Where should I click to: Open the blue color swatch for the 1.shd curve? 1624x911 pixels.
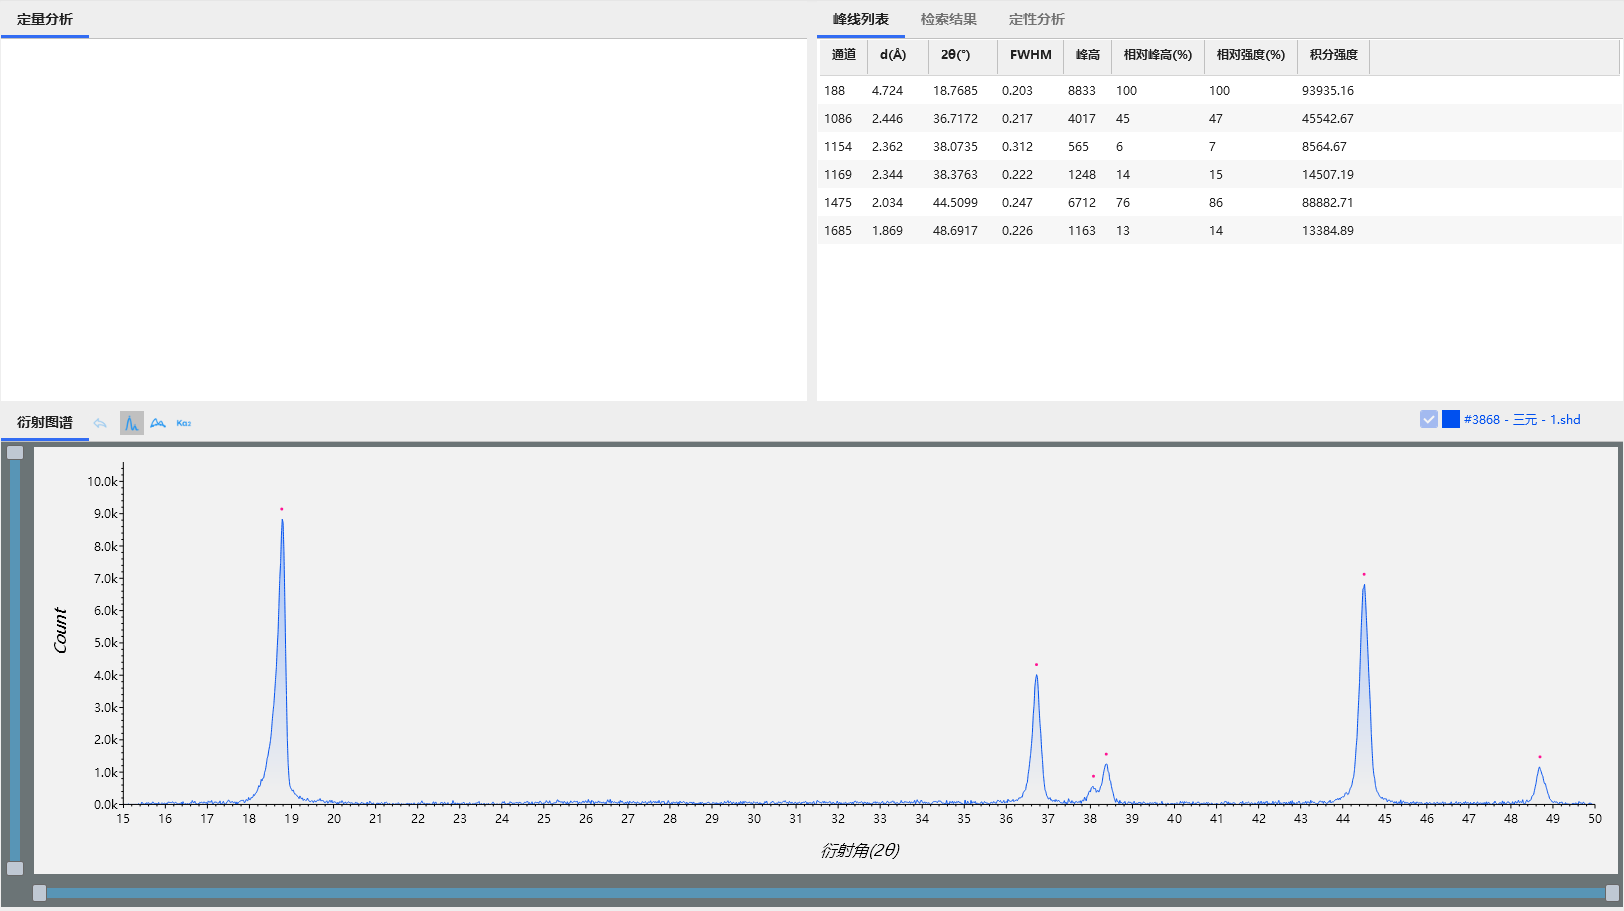point(1450,419)
